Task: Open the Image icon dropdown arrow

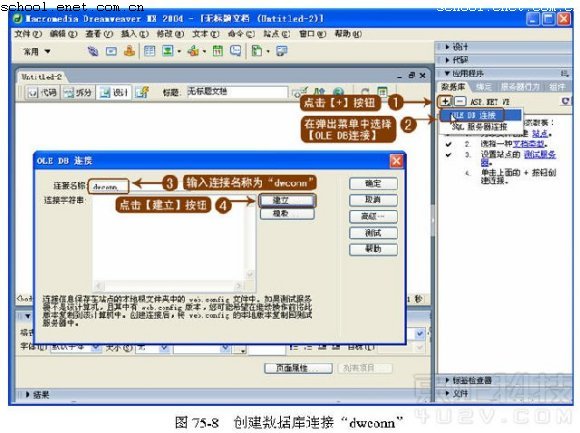Action: tap(179, 51)
